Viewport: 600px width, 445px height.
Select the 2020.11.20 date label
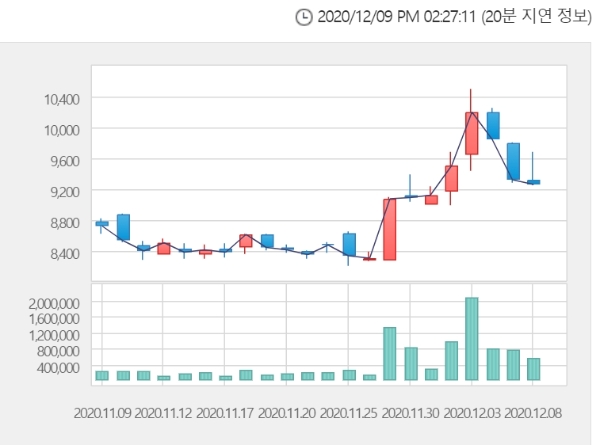(286, 412)
